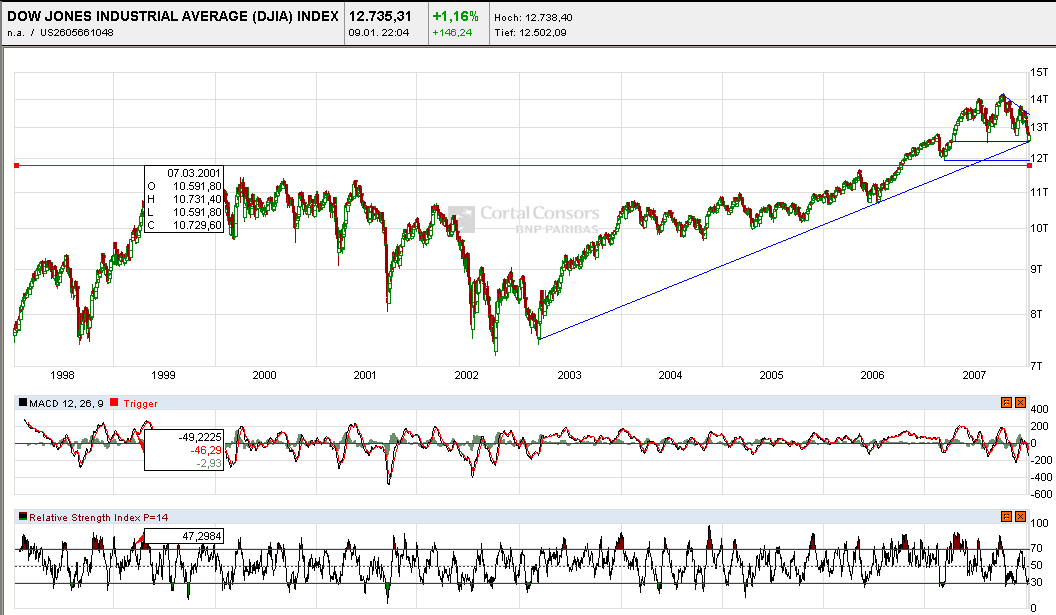The height and width of the screenshot is (615, 1056).
Task: Click the 7T price axis label
Action: [x=1036, y=366]
